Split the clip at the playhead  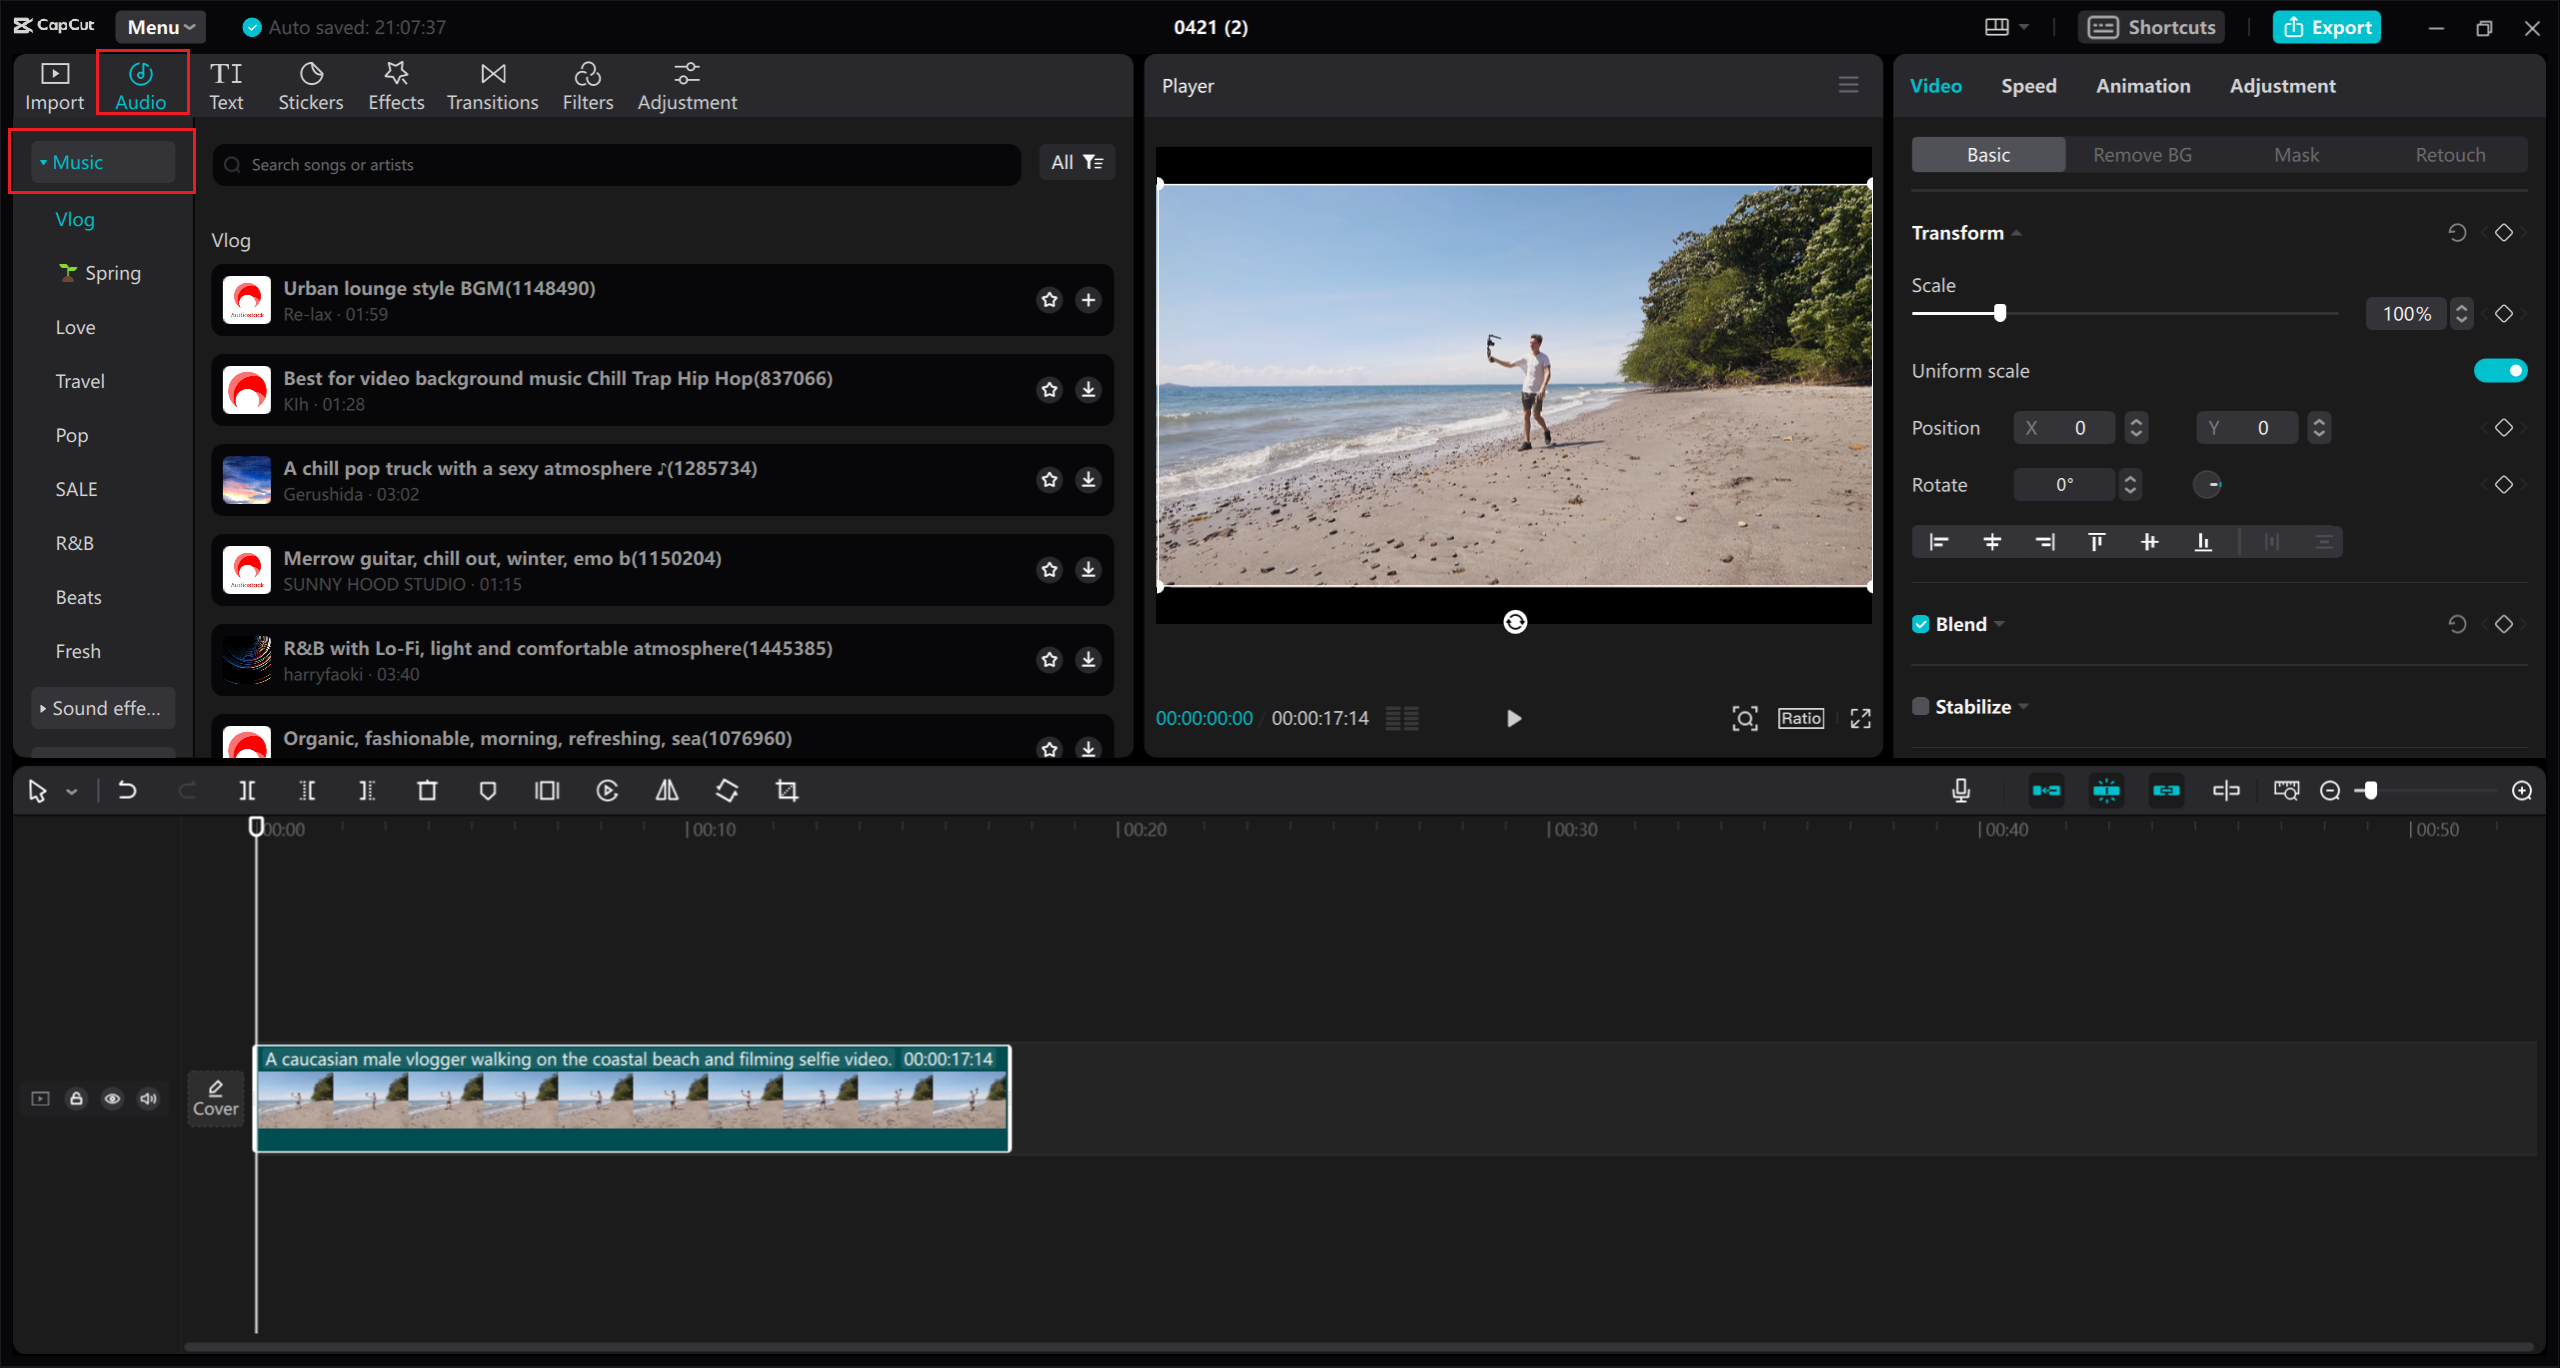[248, 790]
